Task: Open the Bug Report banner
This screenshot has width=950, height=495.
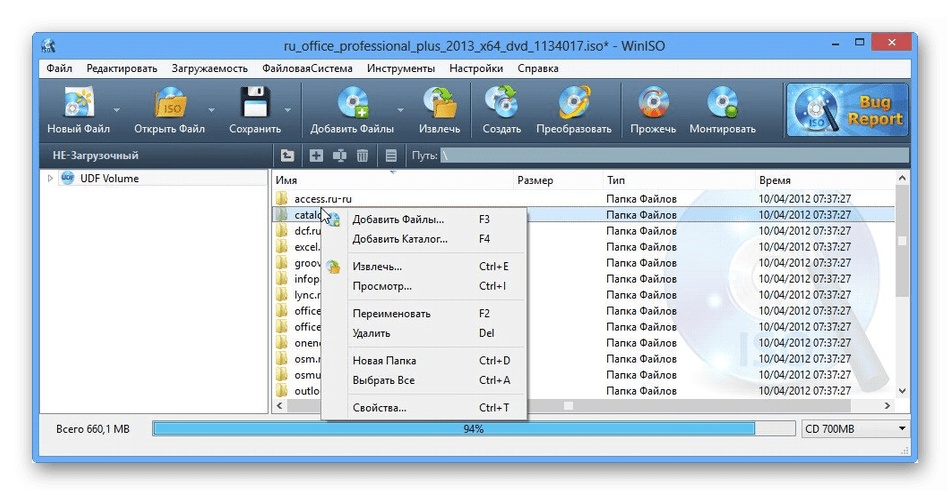Action: tap(847, 110)
